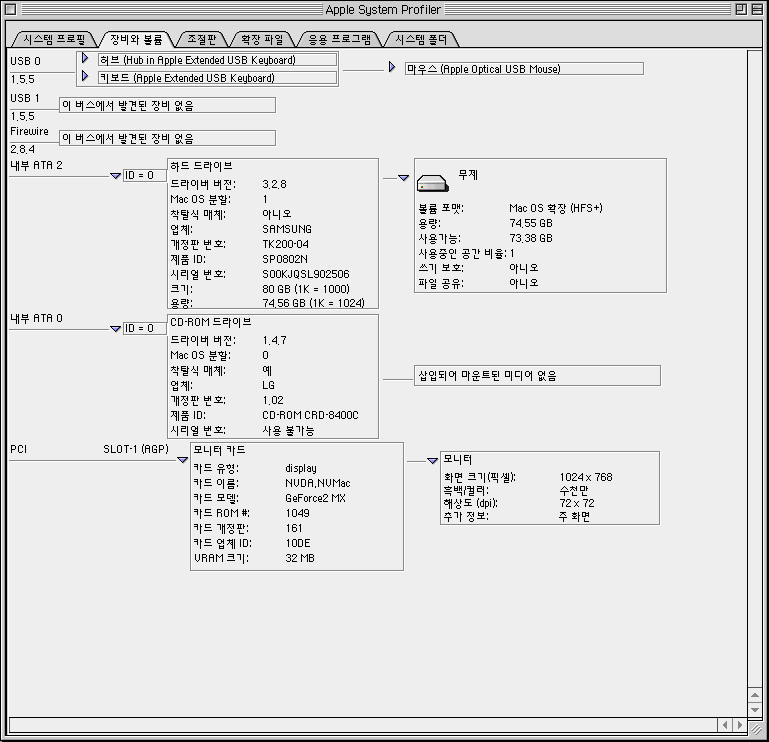Expand the 키보드 (Apple Extended USB Keyboard) entry
This screenshot has height=742, width=769.
tap(86, 76)
